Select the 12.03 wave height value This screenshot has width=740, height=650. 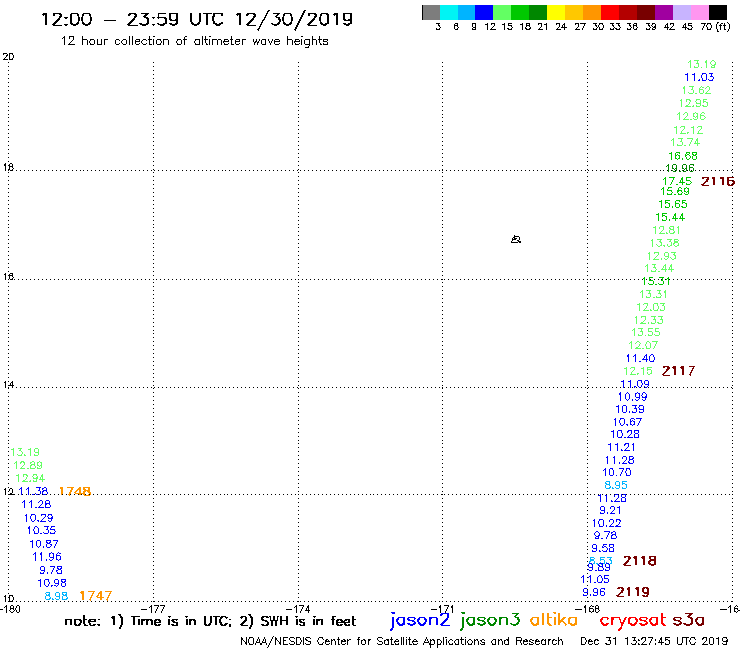pyautogui.click(x=651, y=307)
